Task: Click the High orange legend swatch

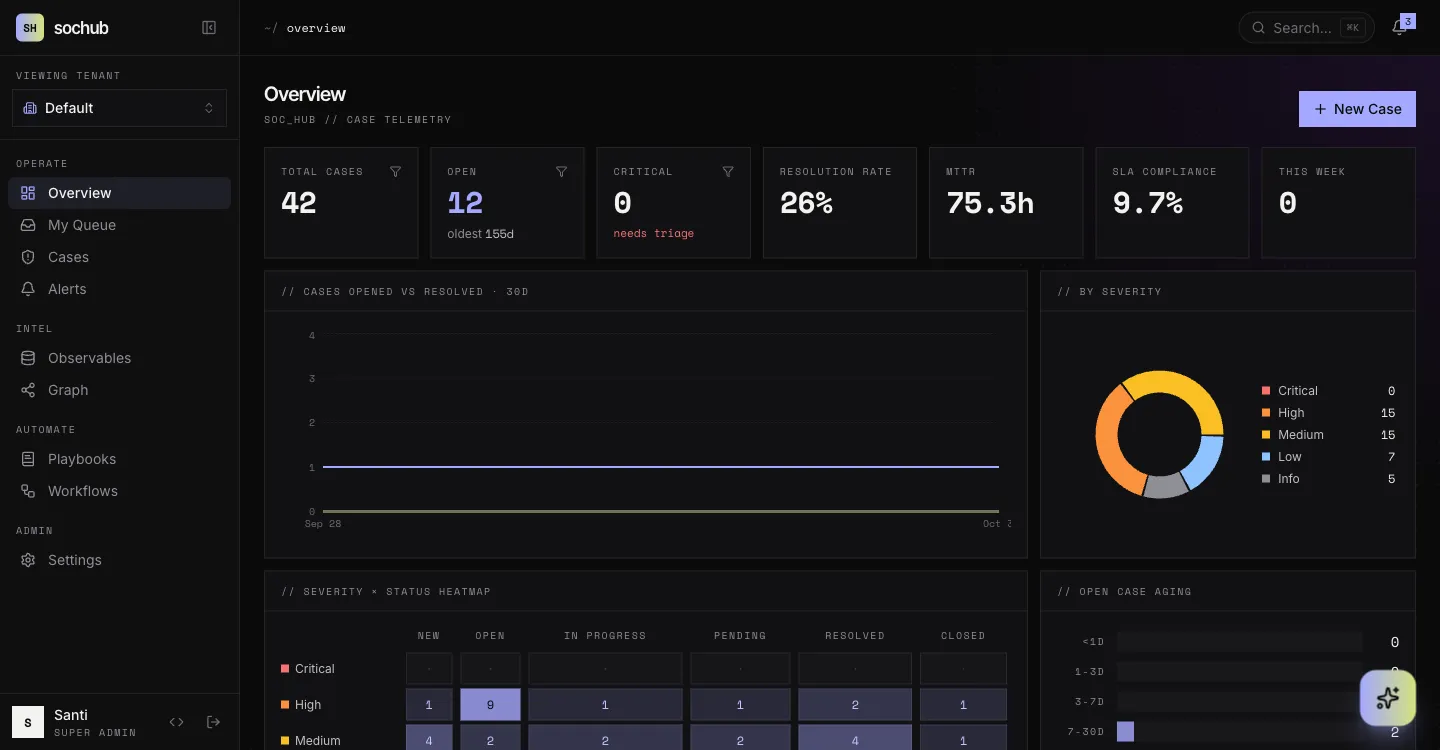Action: 1266,413
